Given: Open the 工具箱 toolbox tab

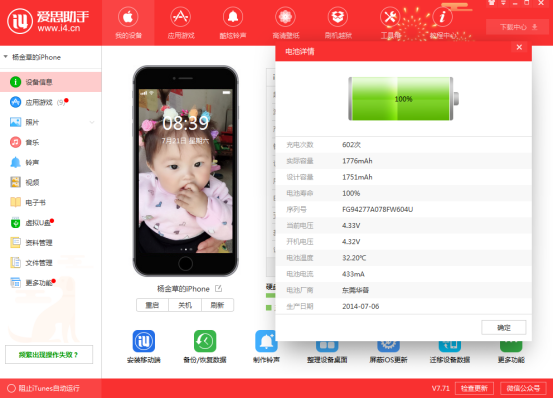Looking at the screenshot, I should pos(390,23).
